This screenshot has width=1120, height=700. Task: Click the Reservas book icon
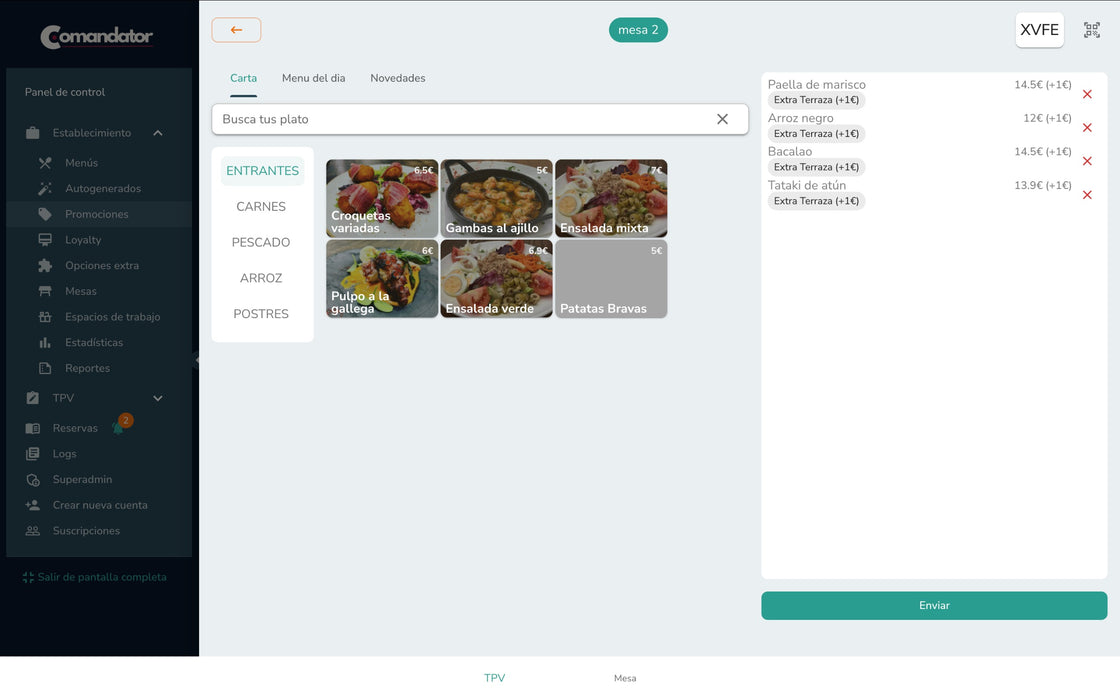(33, 429)
